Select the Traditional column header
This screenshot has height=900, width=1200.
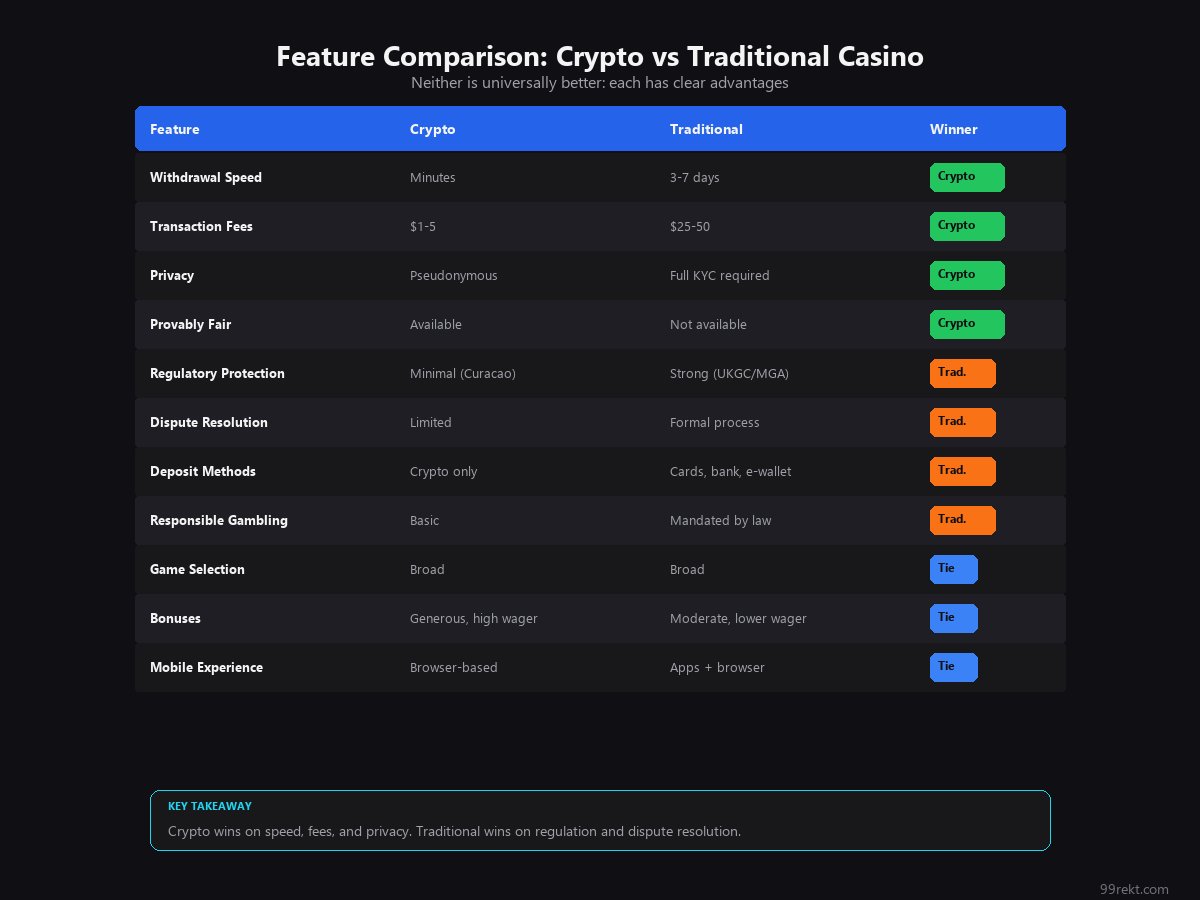click(706, 129)
